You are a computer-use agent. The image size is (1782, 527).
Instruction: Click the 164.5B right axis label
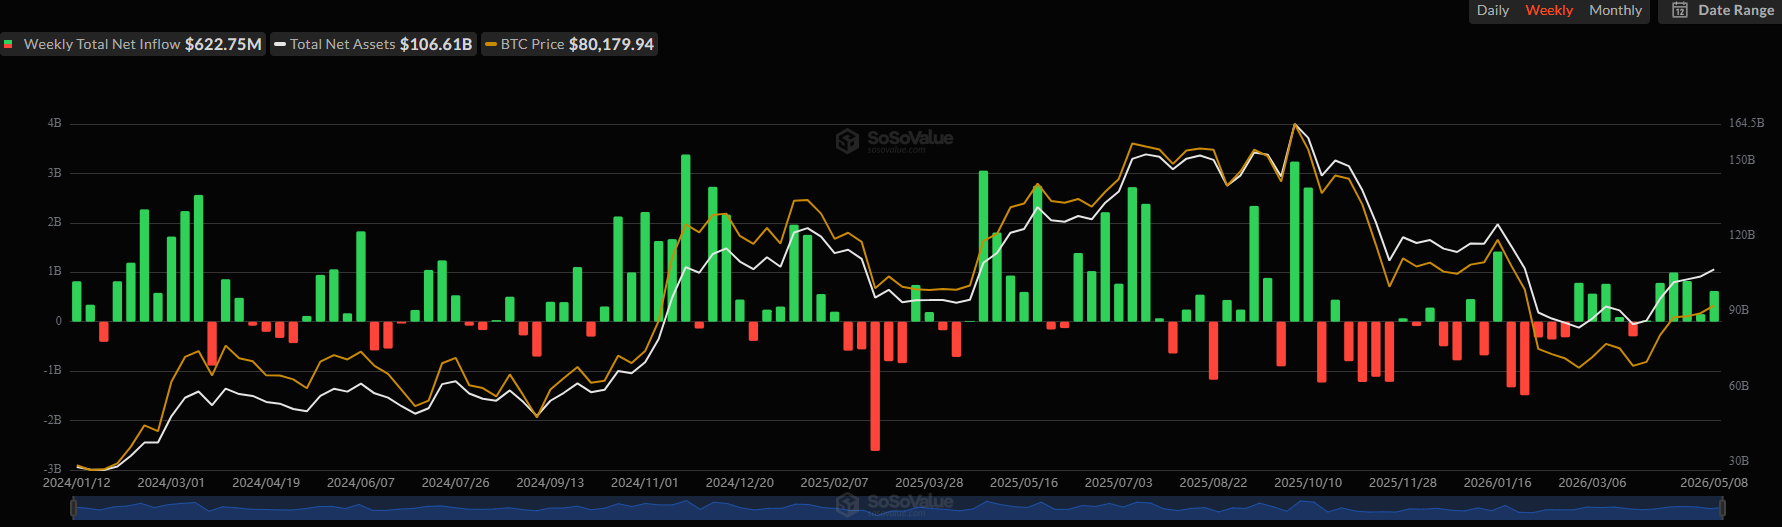1746,123
